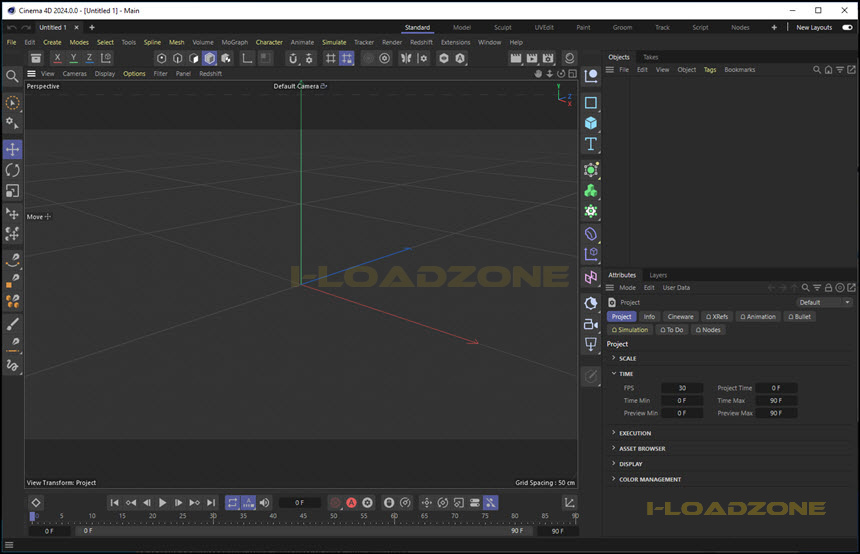This screenshot has width=860, height=554.
Task: Open viewport hamburger menu
Action: click(x=31, y=74)
